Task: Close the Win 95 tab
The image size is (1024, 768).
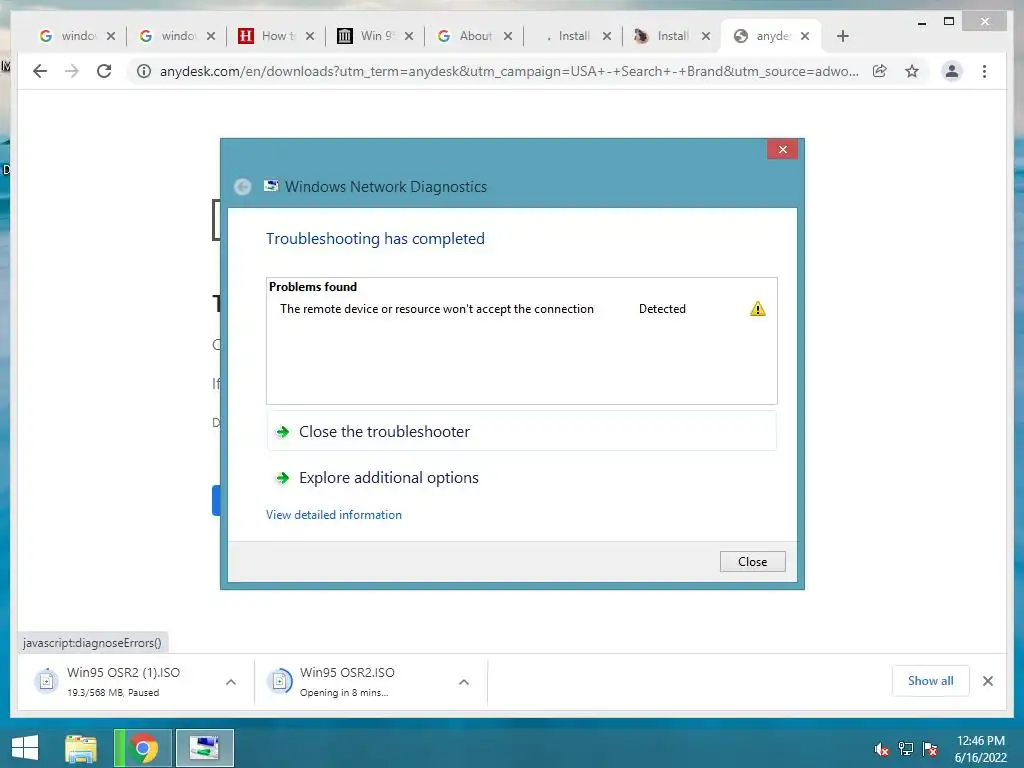Action: tap(409, 36)
